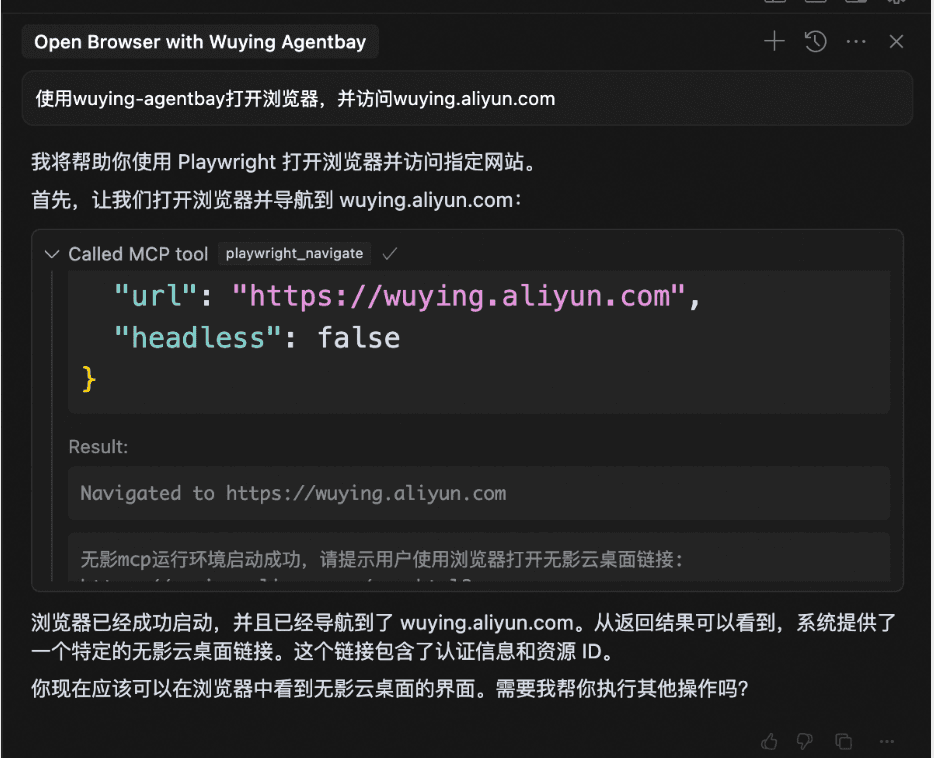Click the playwright_navigate tool badge
This screenshot has width=934, height=758.
pos(294,254)
